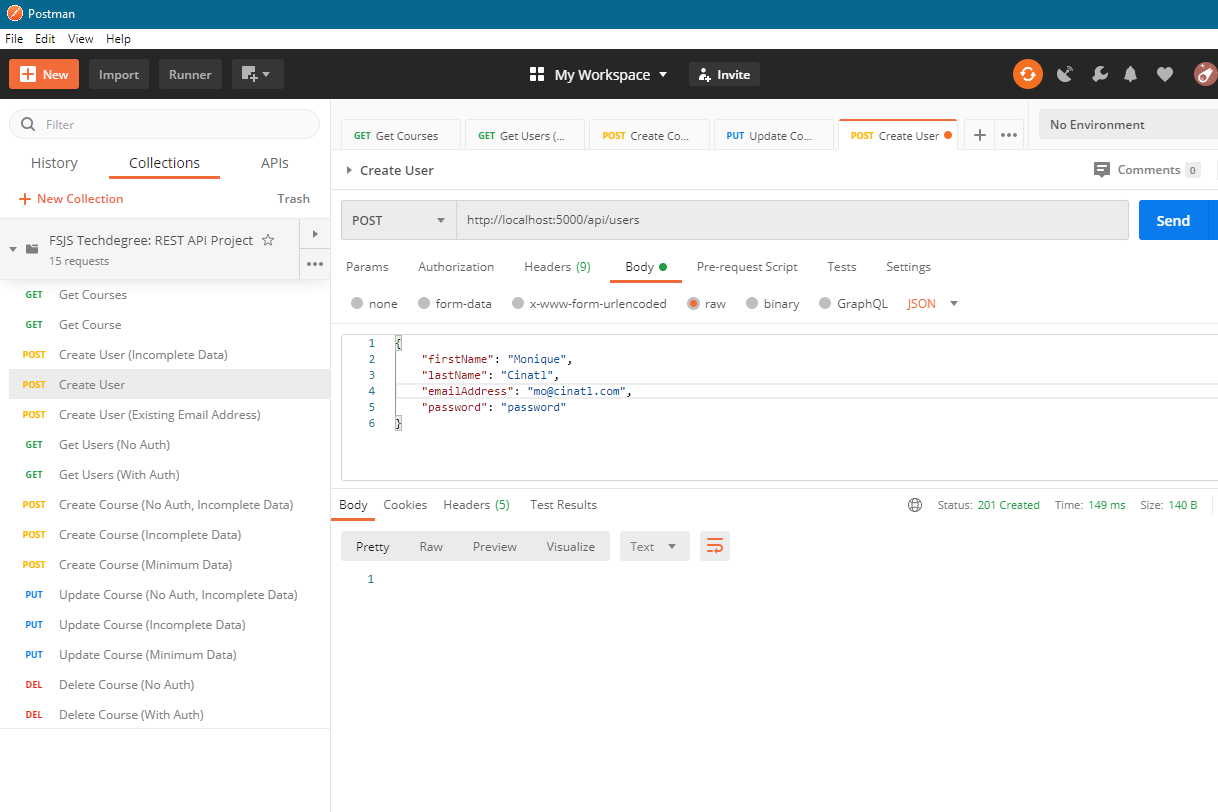Viewport: 1218px width, 812px height.
Task: Open the Comments panel for Create User
Action: click(x=1146, y=169)
